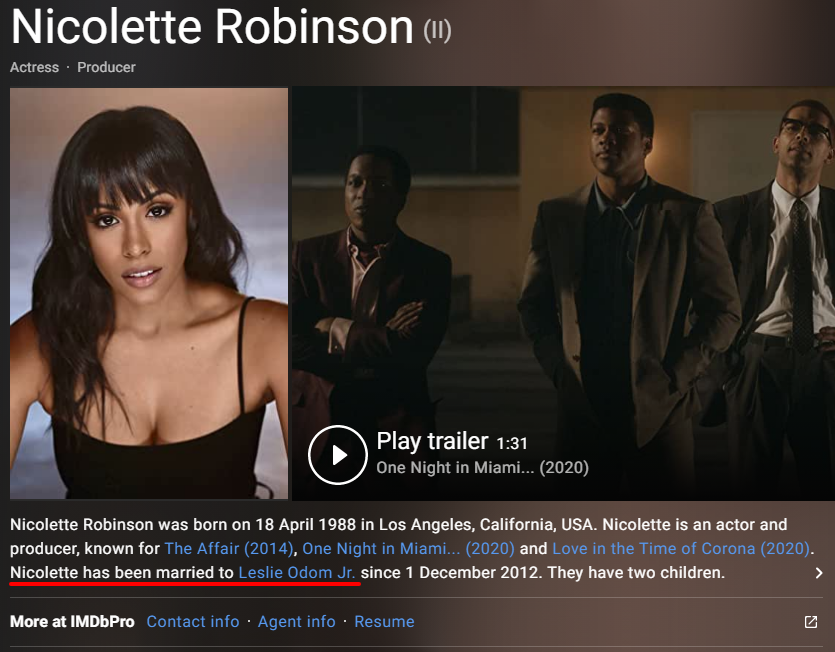Image resolution: width=835 pixels, height=652 pixels.
Task: Open Love in the Time of Corona (2020) link
Action: point(681,549)
